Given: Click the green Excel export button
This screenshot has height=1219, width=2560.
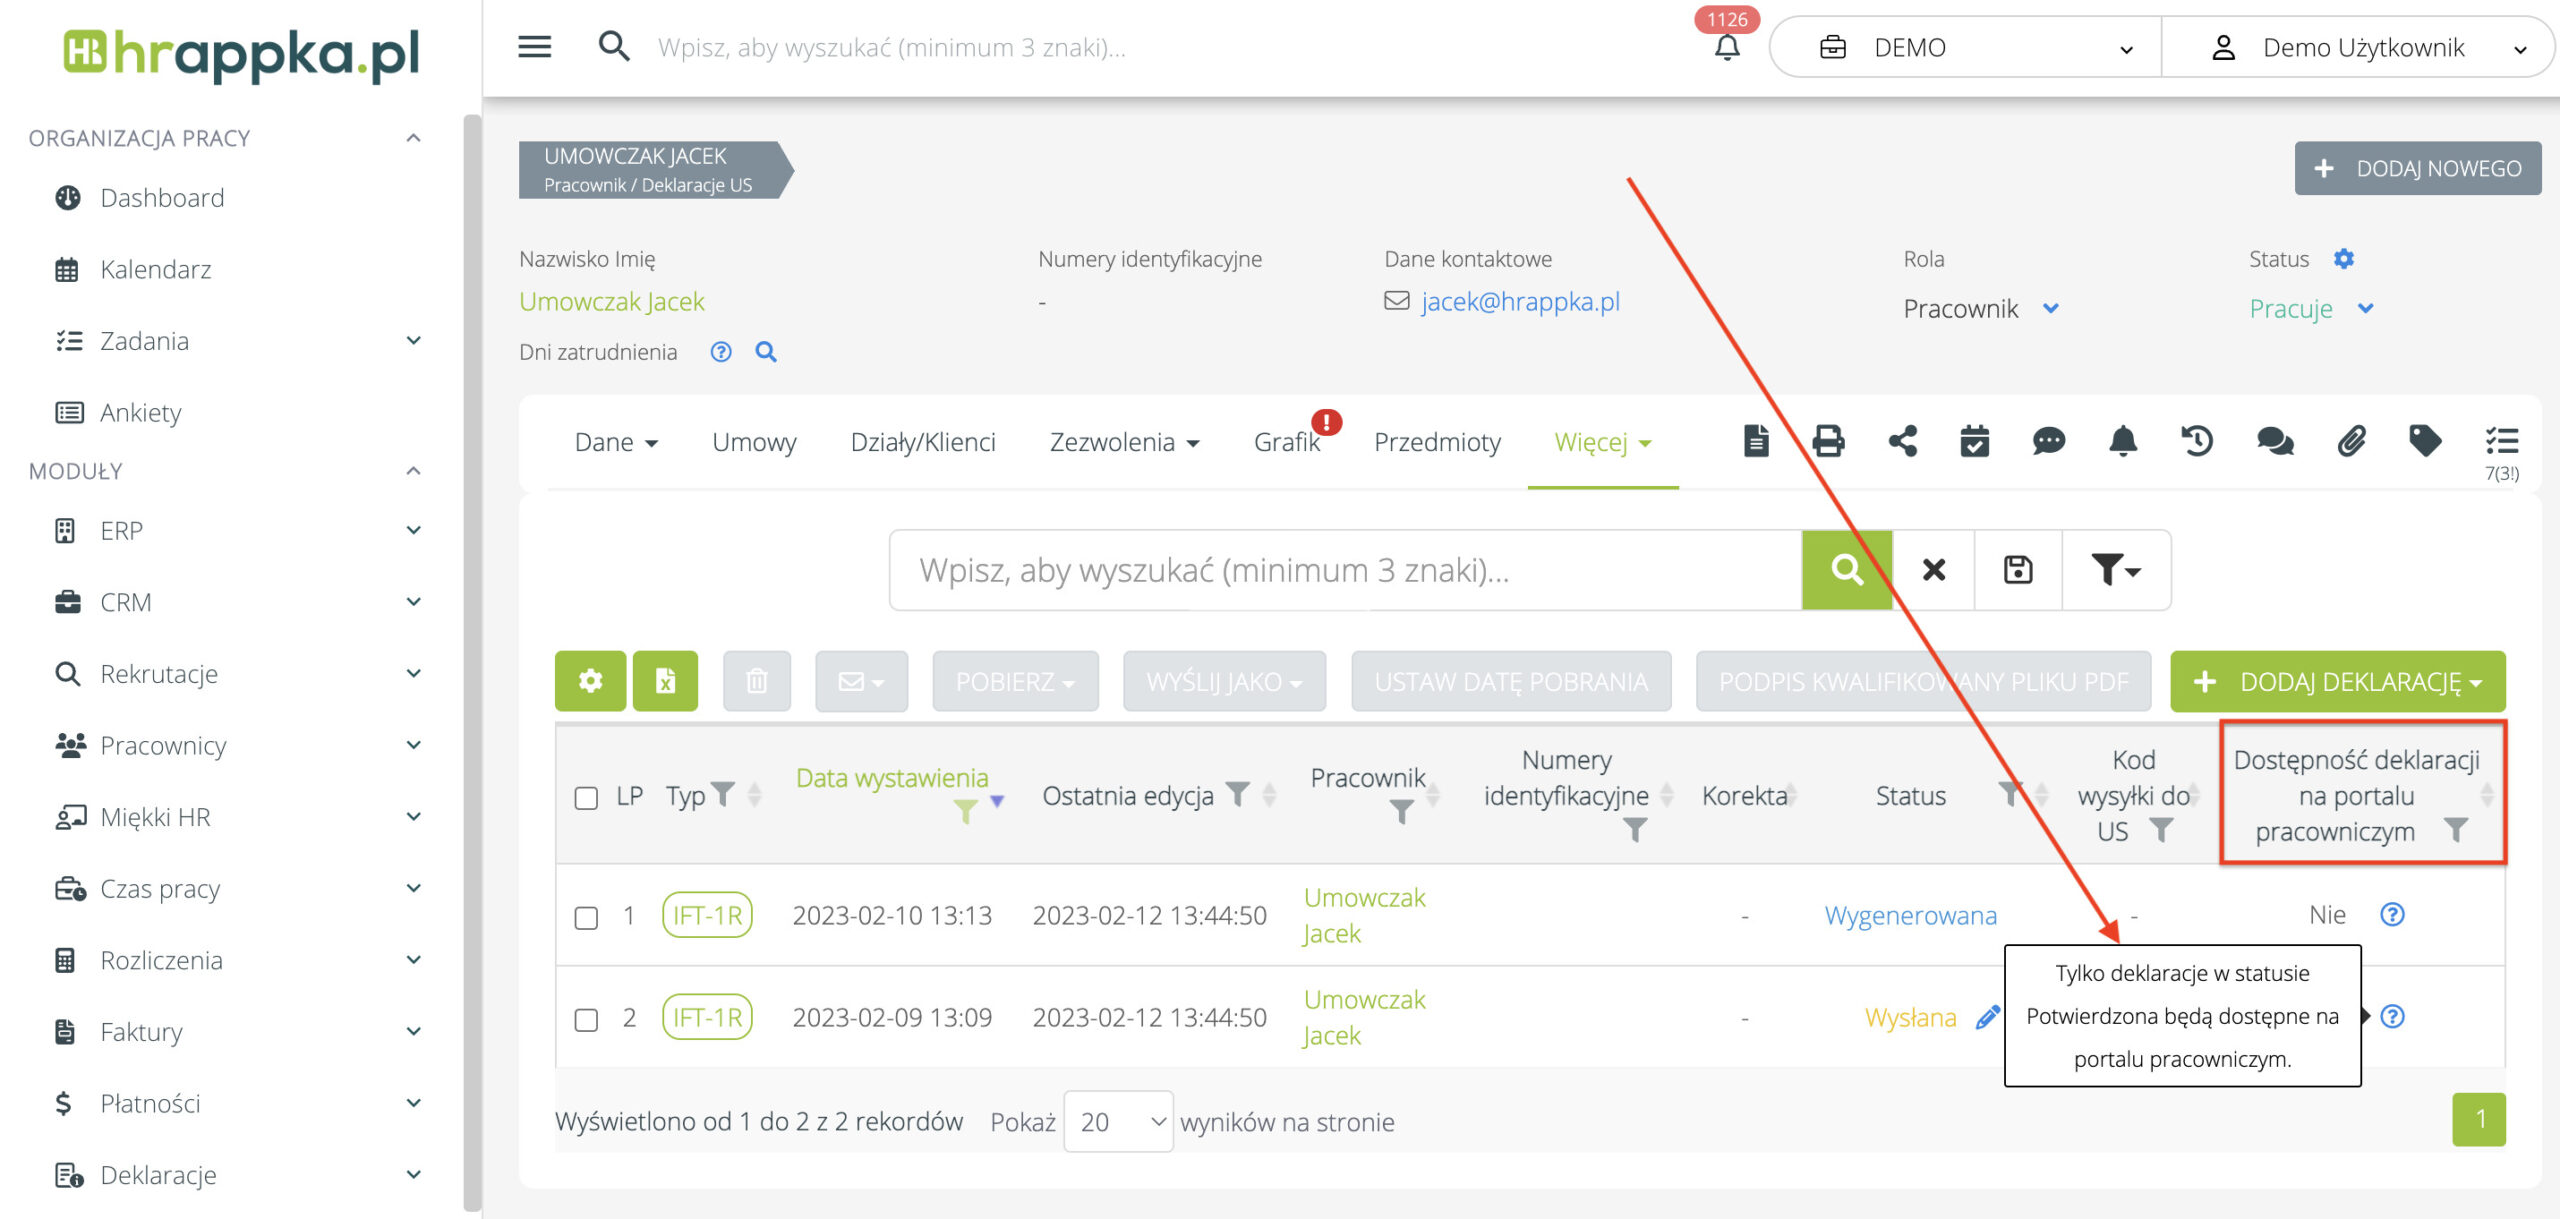Looking at the screenshot, I should [665, 681].
